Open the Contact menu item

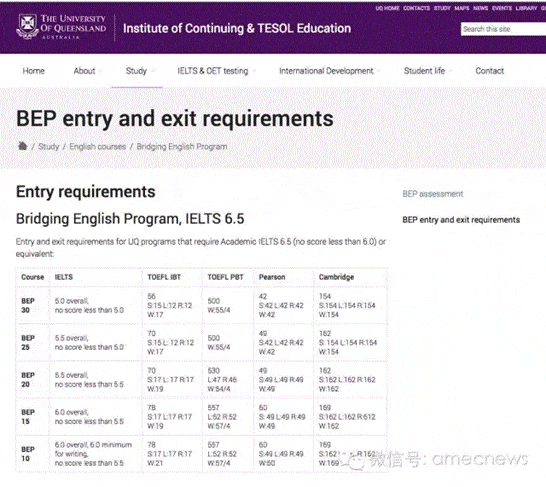pos(490,71)
